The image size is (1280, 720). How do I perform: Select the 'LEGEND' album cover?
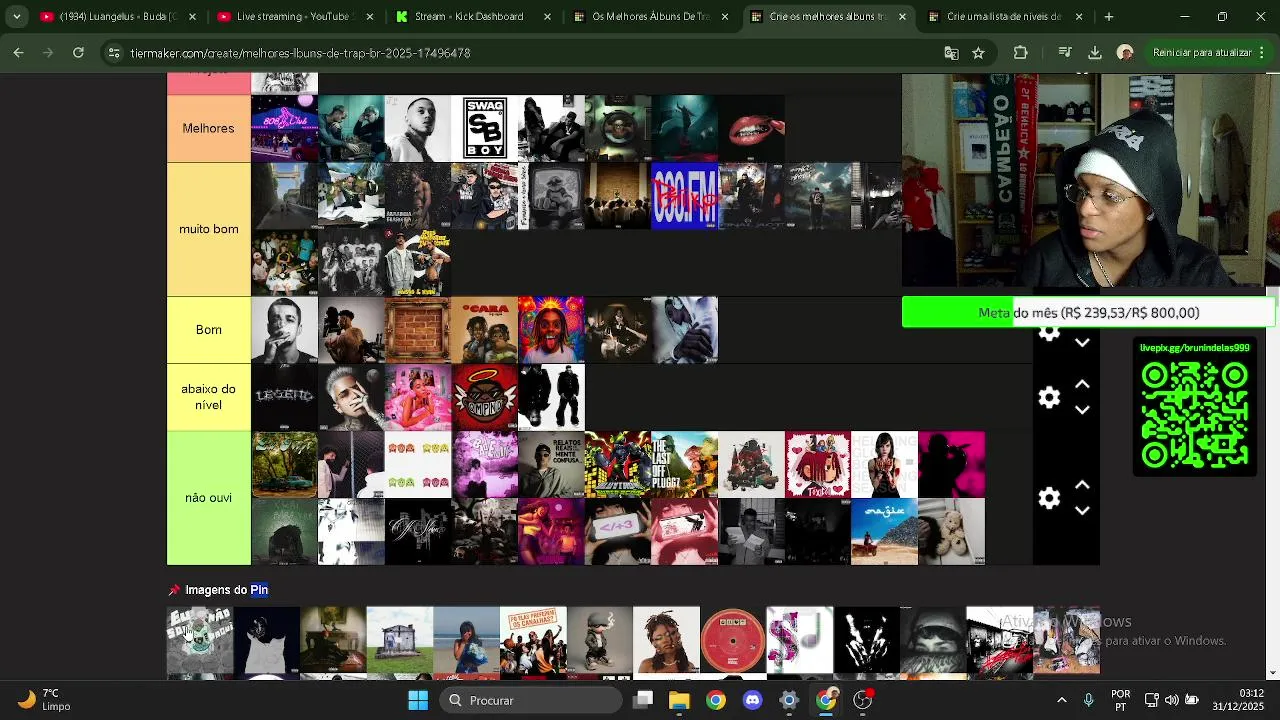(284, 397)
